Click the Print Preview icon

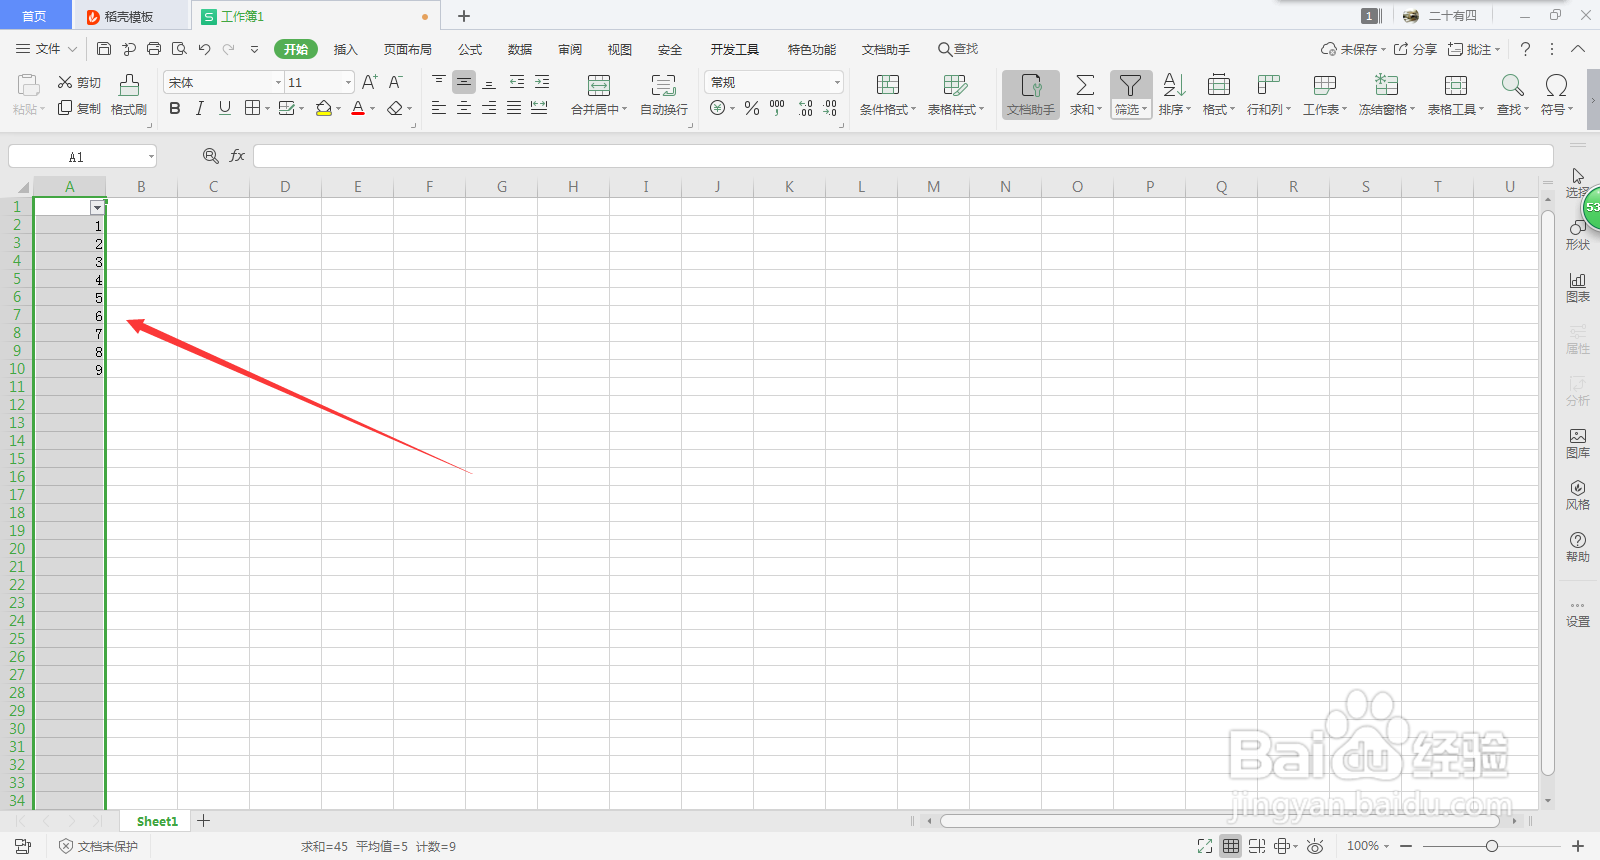point(179,48)
